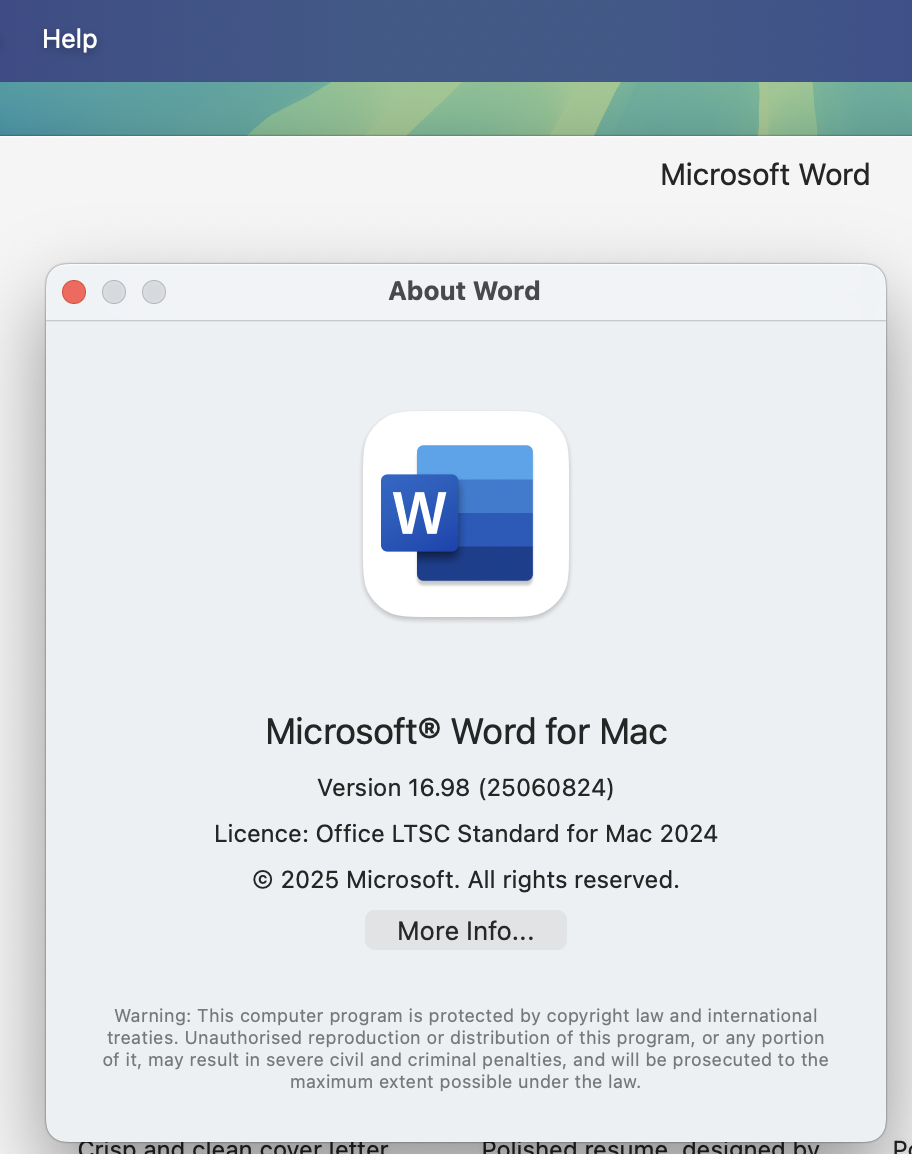Click the disabled minimize button of About Word
Screen dimensions: 912x1154
(114, 292)
